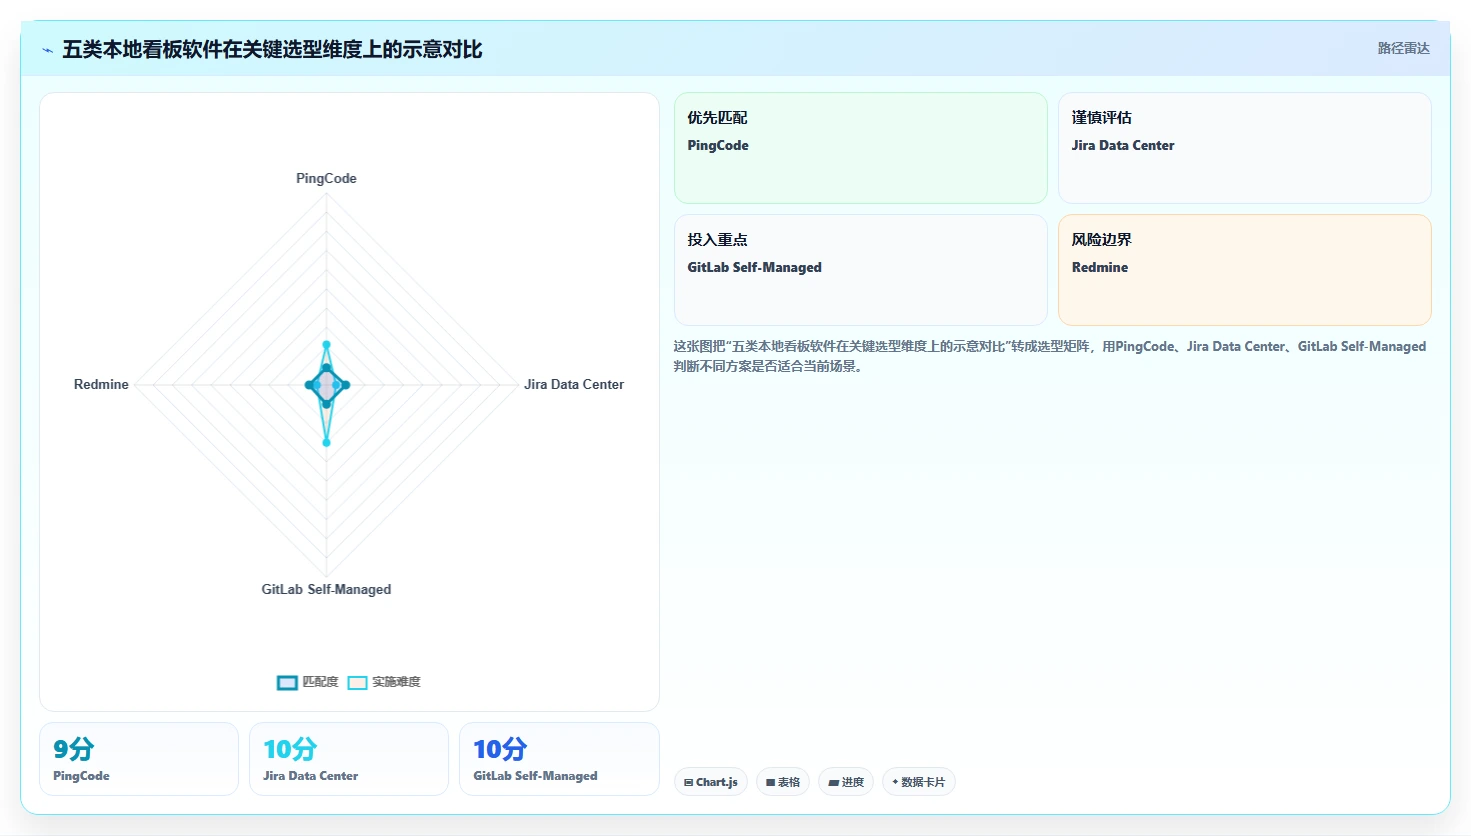Screen dimensions: 1471x836
Task: Click the Redmine radar axis label
Action: (101, 384)
